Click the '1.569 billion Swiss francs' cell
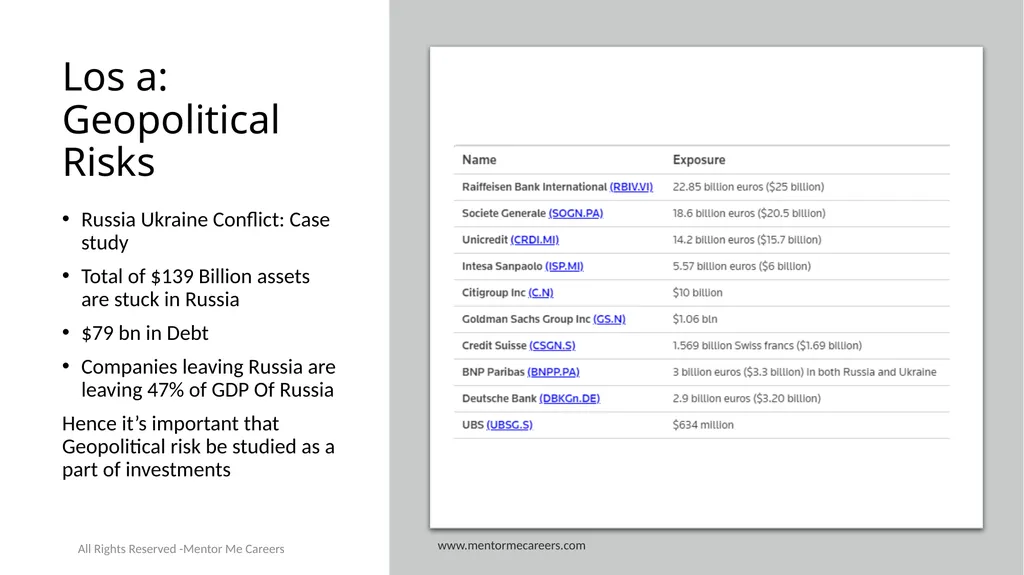This screenshot has width=1024, height=575. coord(767,346)
